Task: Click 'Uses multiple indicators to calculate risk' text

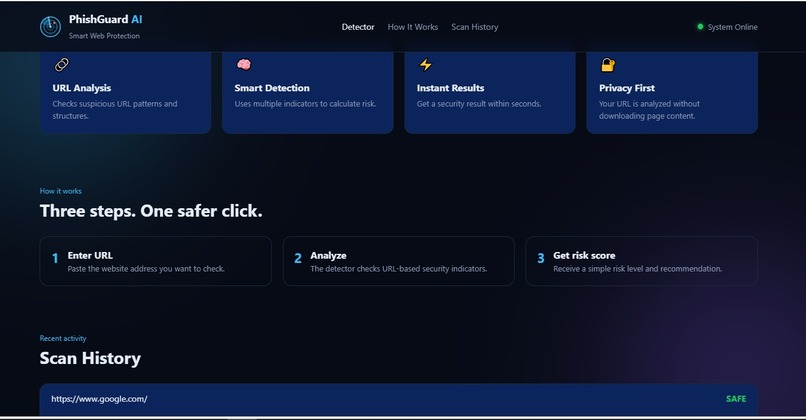Action: 305,104
